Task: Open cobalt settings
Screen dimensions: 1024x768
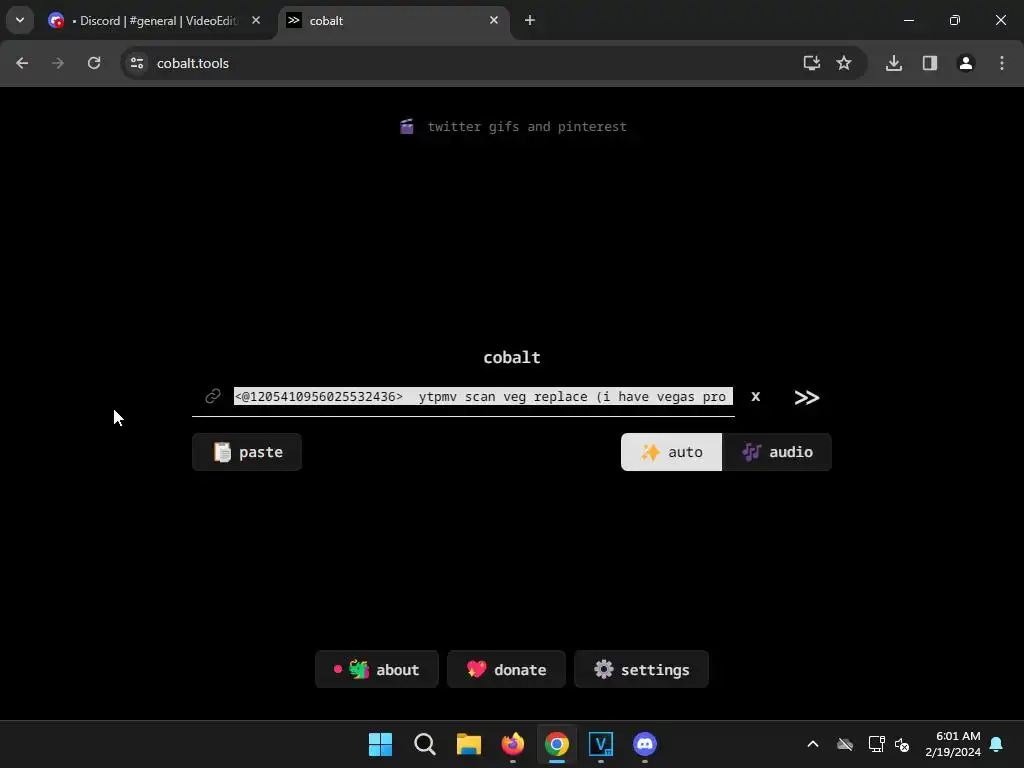Action: coord(641,669)
